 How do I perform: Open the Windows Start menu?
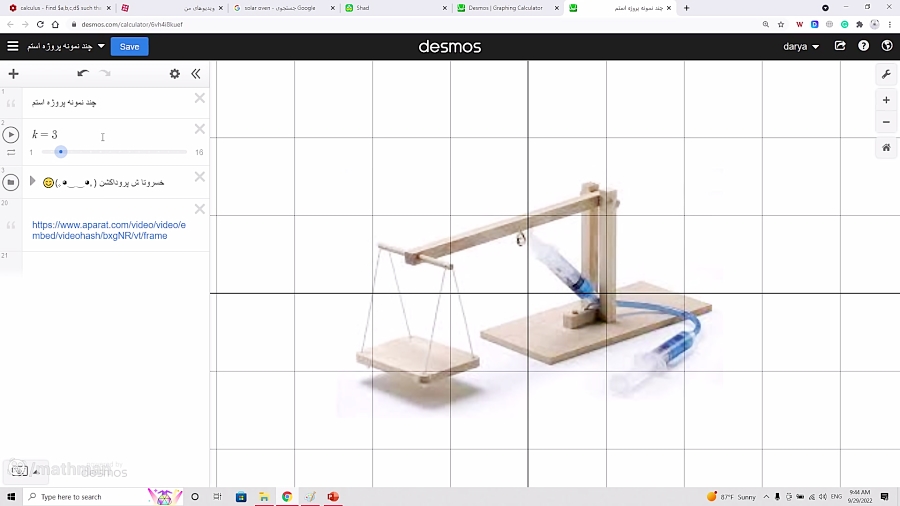tap(11, 496)
